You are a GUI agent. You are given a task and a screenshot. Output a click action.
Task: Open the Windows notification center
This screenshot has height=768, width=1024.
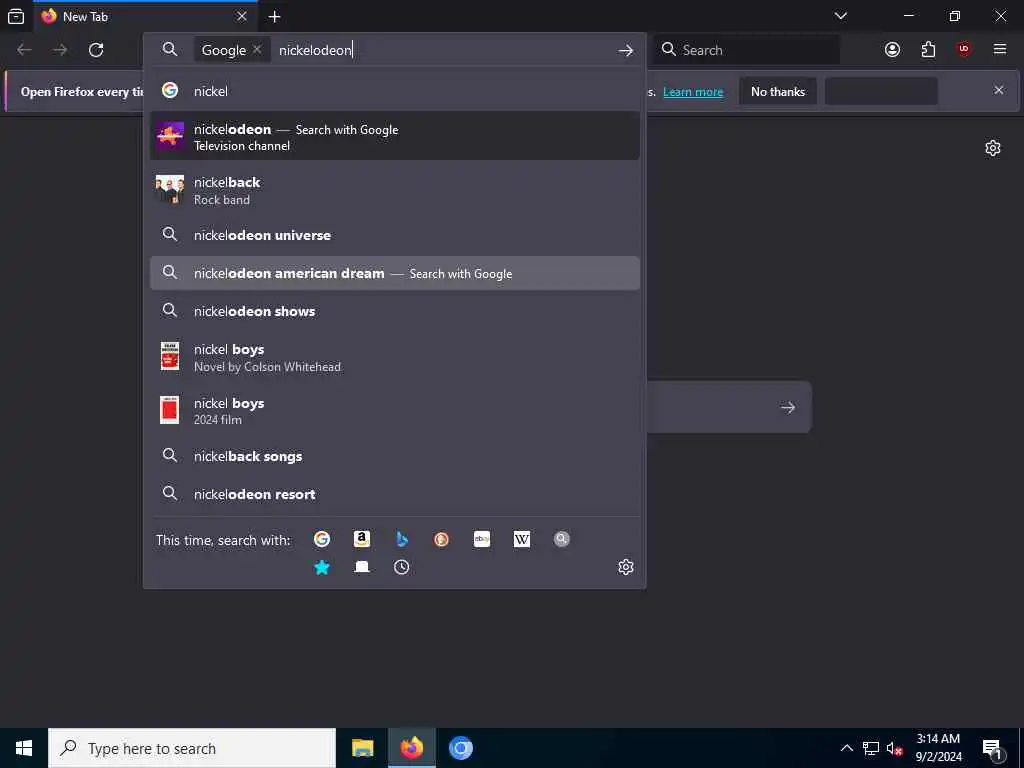click(993, 749)
